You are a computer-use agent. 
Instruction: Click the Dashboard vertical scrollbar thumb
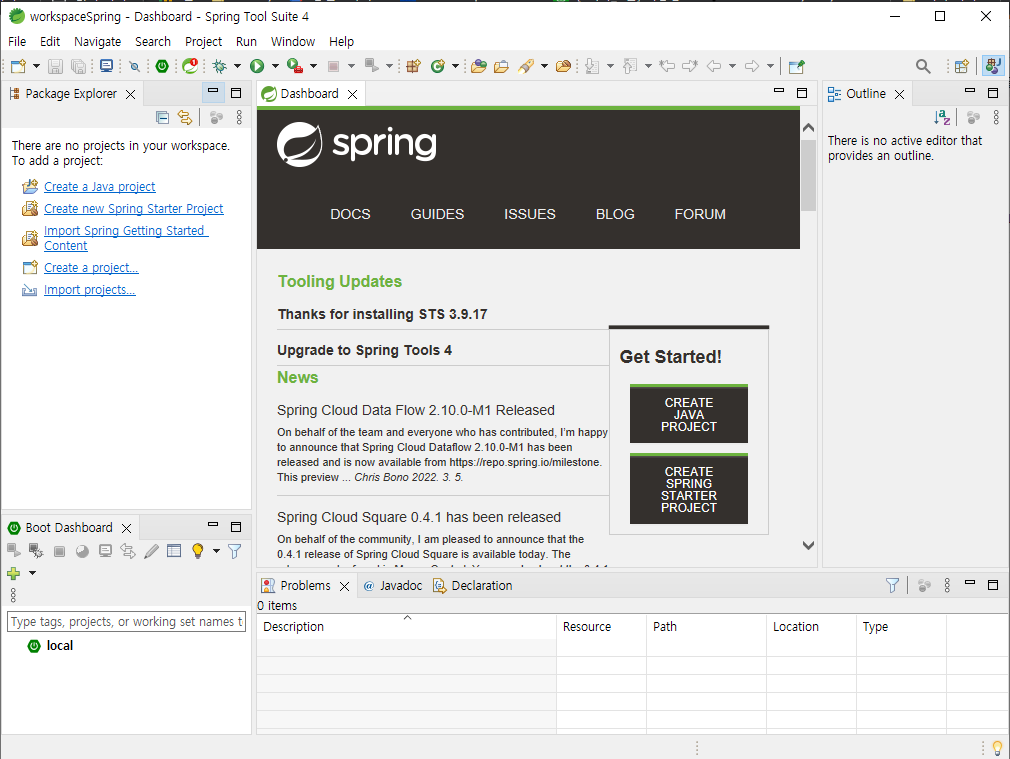(x=808, y=174)
